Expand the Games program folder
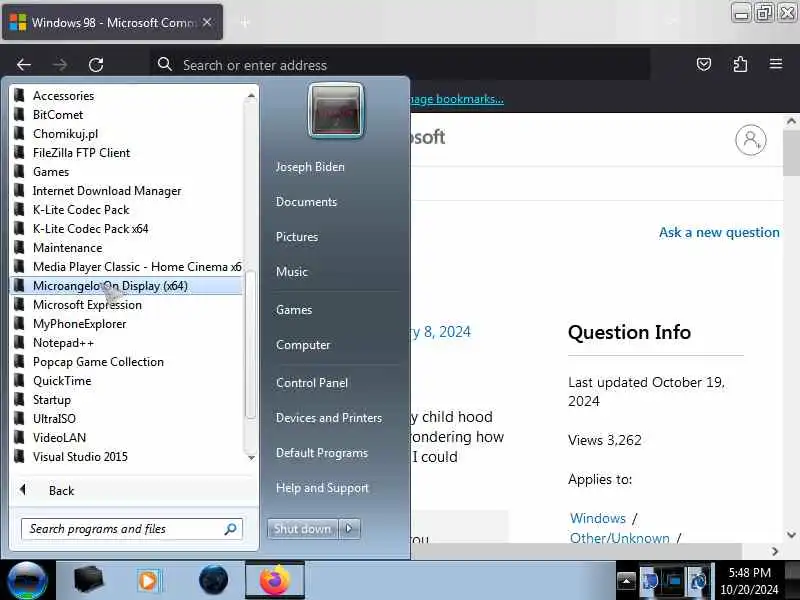The height and width of the screenshot is (600, 800). click(x=127, y=171)
